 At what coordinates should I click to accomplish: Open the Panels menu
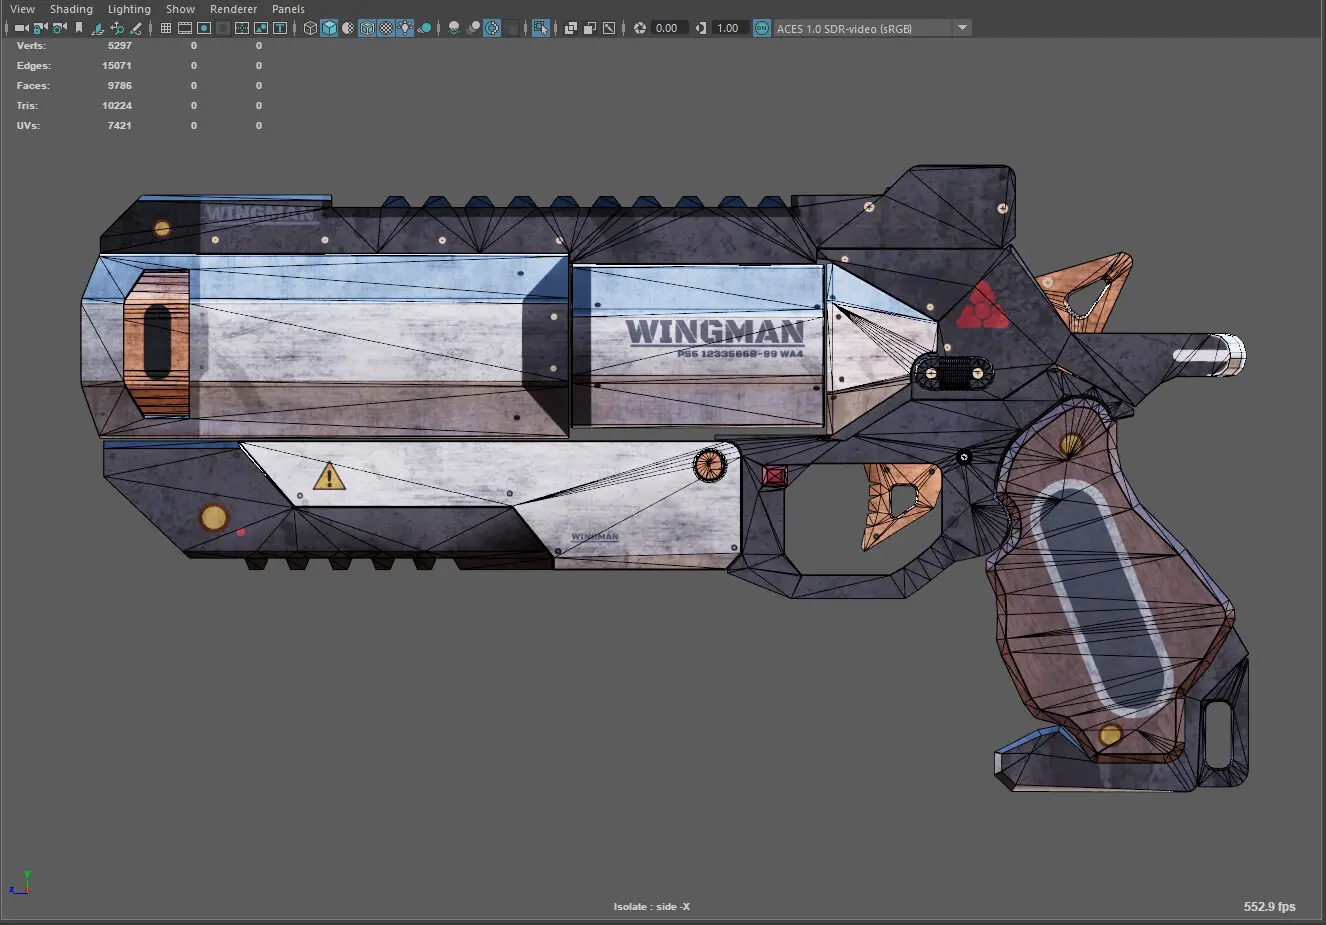(x=288, y=9)
